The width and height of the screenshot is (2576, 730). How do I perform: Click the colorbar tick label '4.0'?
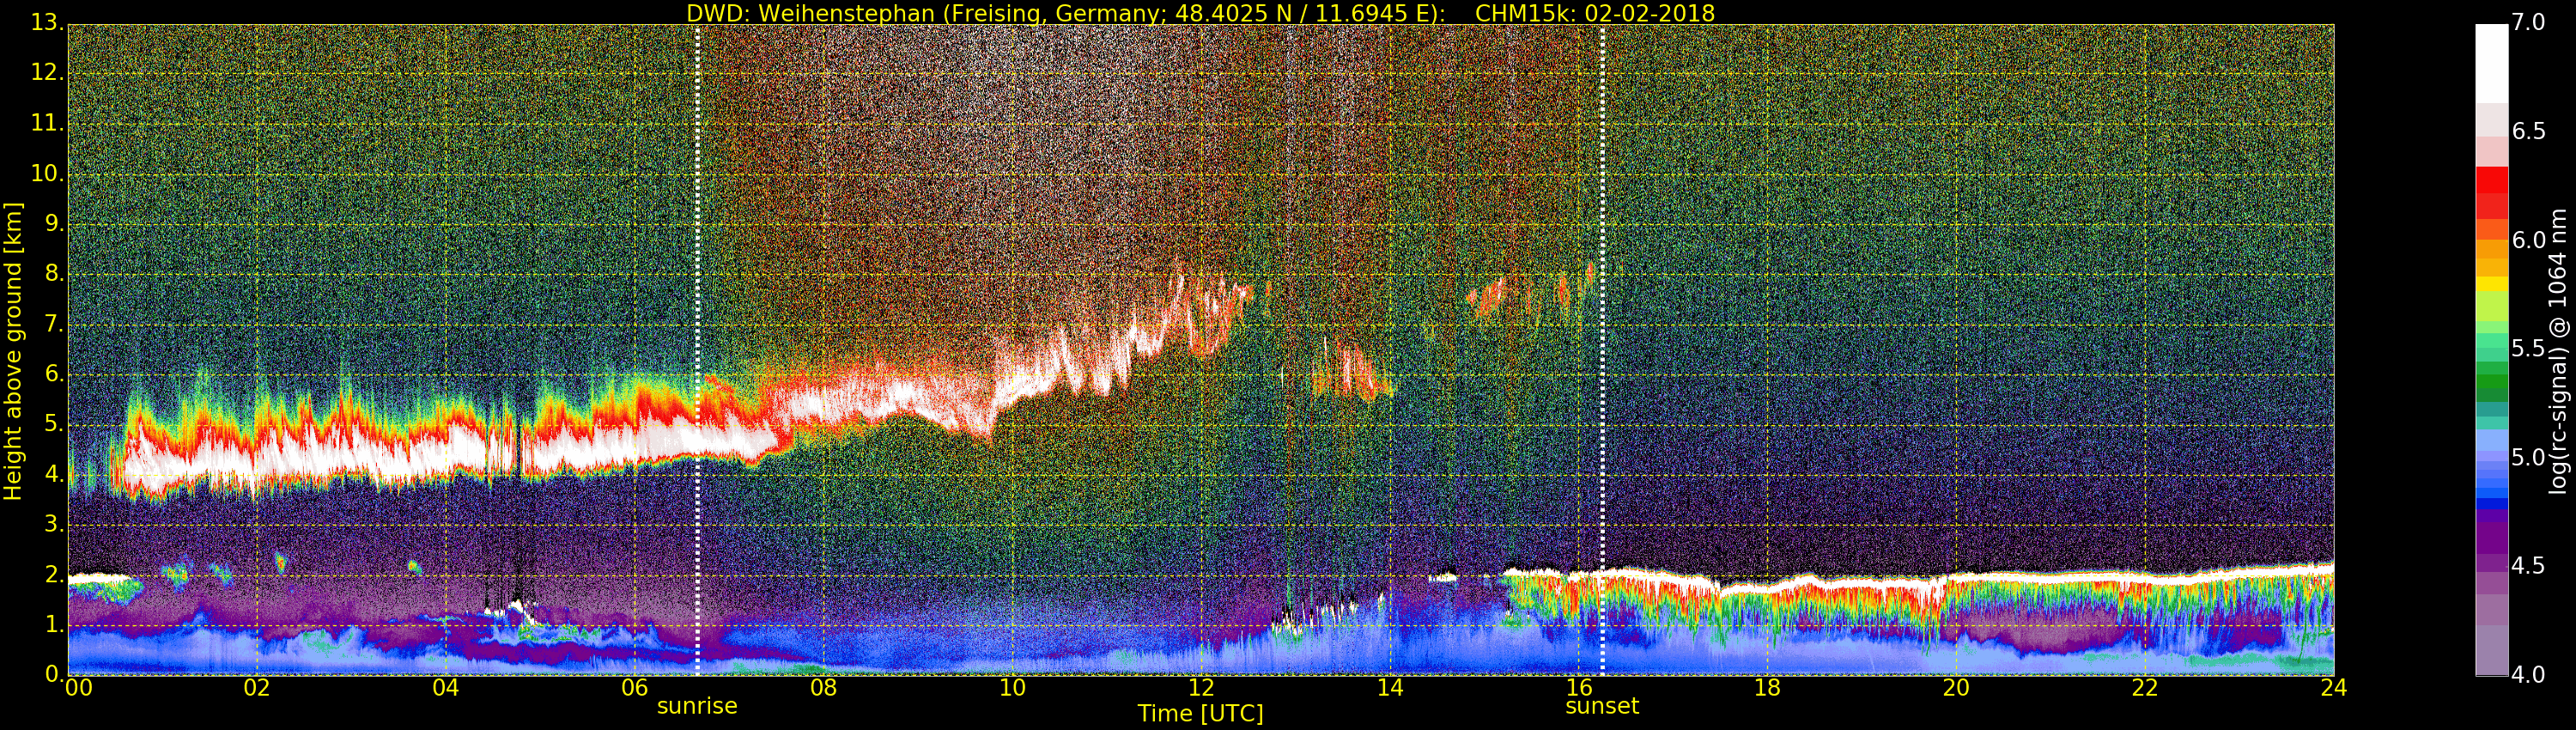tap(2529, 675)
